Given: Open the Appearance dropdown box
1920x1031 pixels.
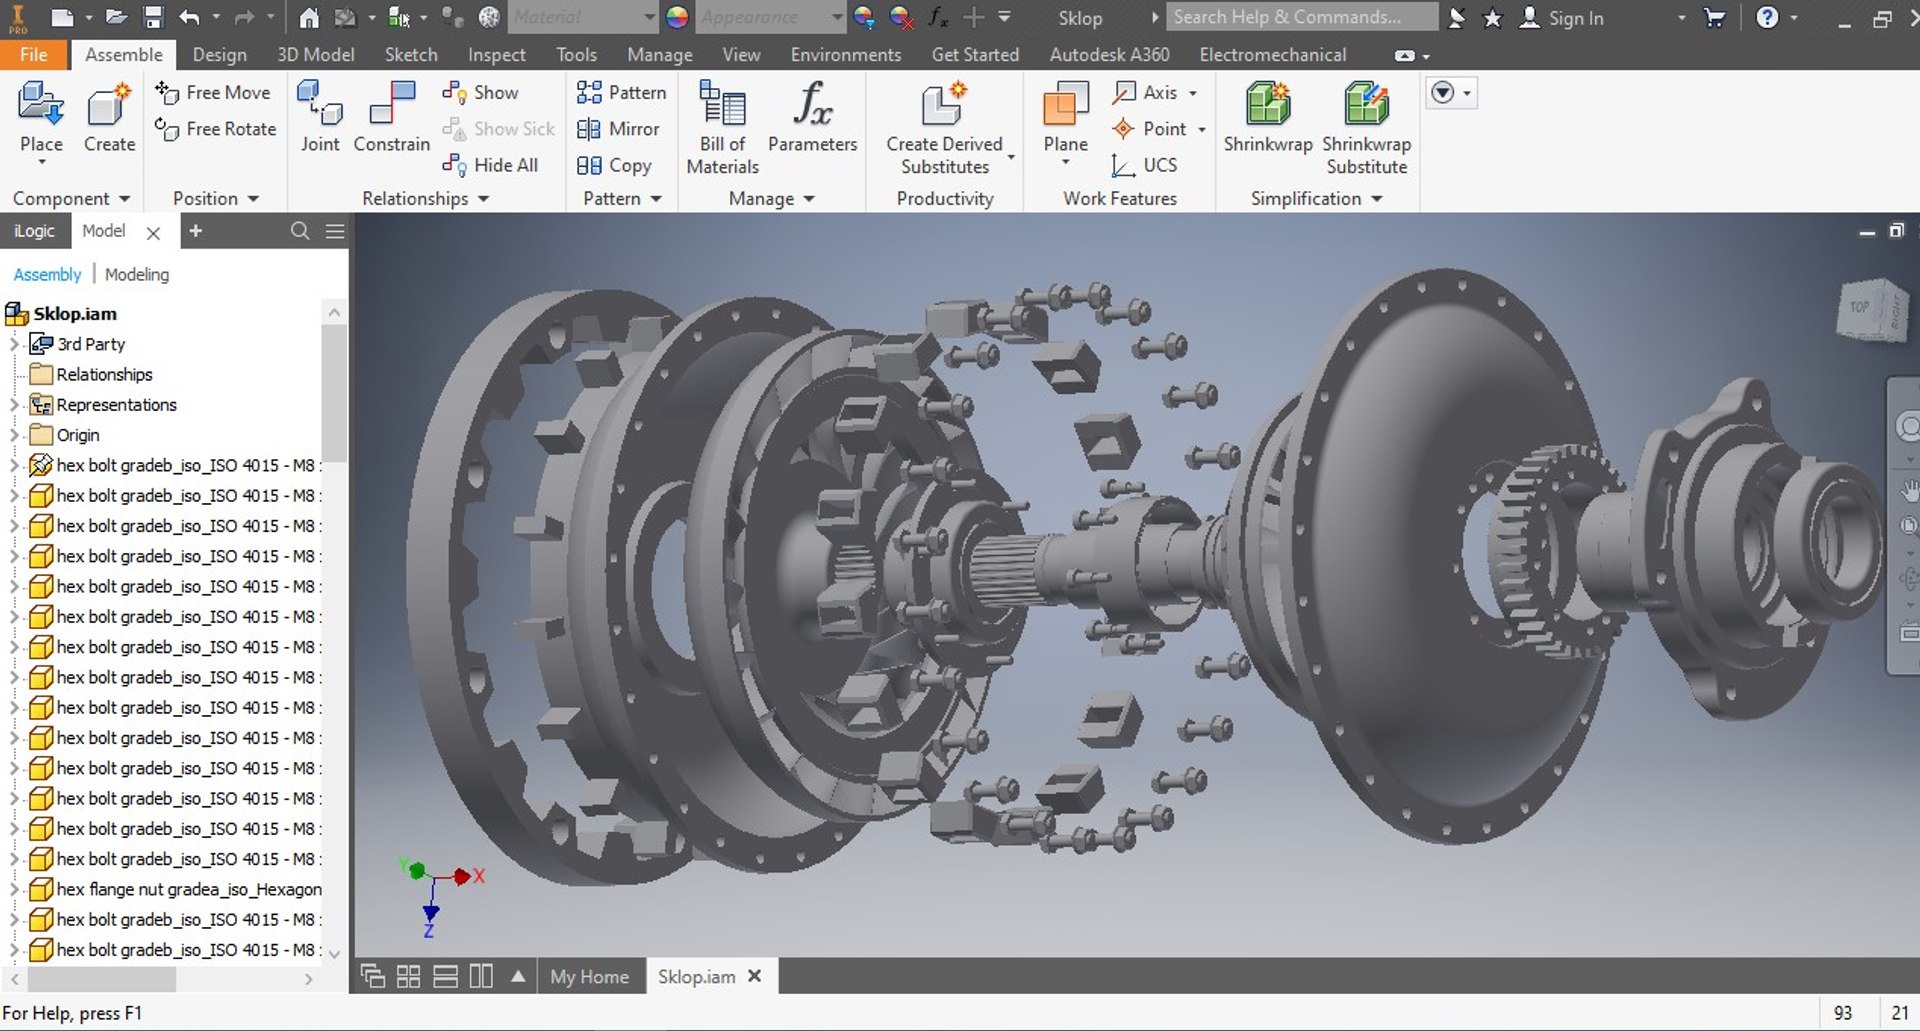Looking at the screenshot, I should tap(770, 17).
